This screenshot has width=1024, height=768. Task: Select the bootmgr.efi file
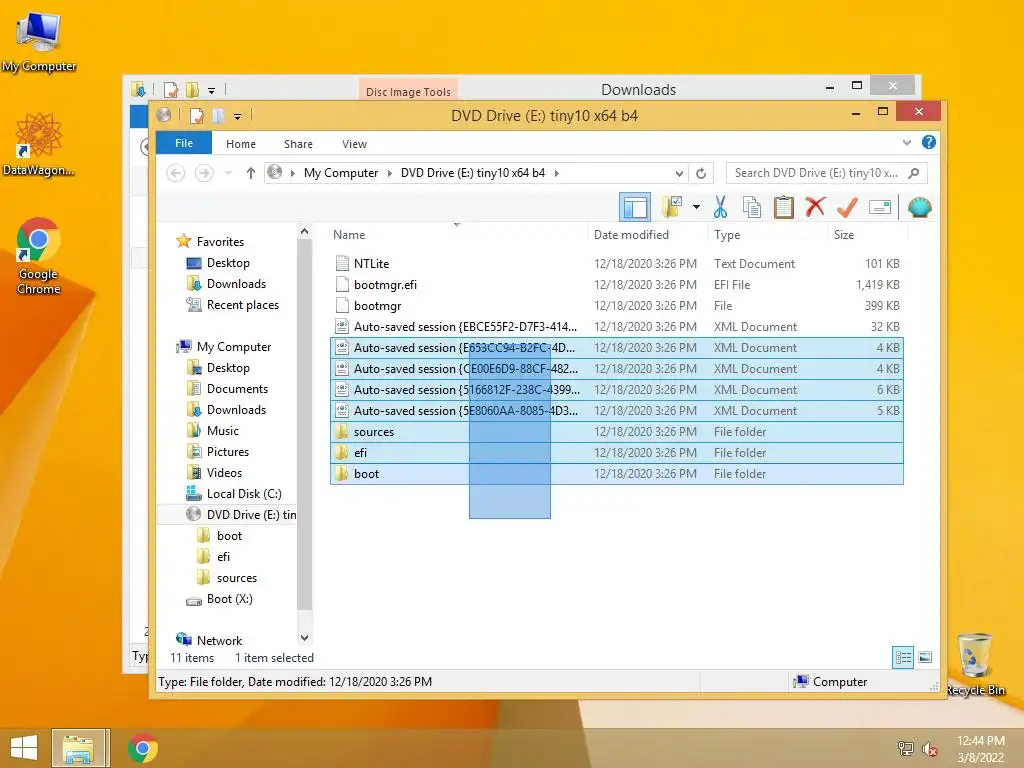point(617,285)
